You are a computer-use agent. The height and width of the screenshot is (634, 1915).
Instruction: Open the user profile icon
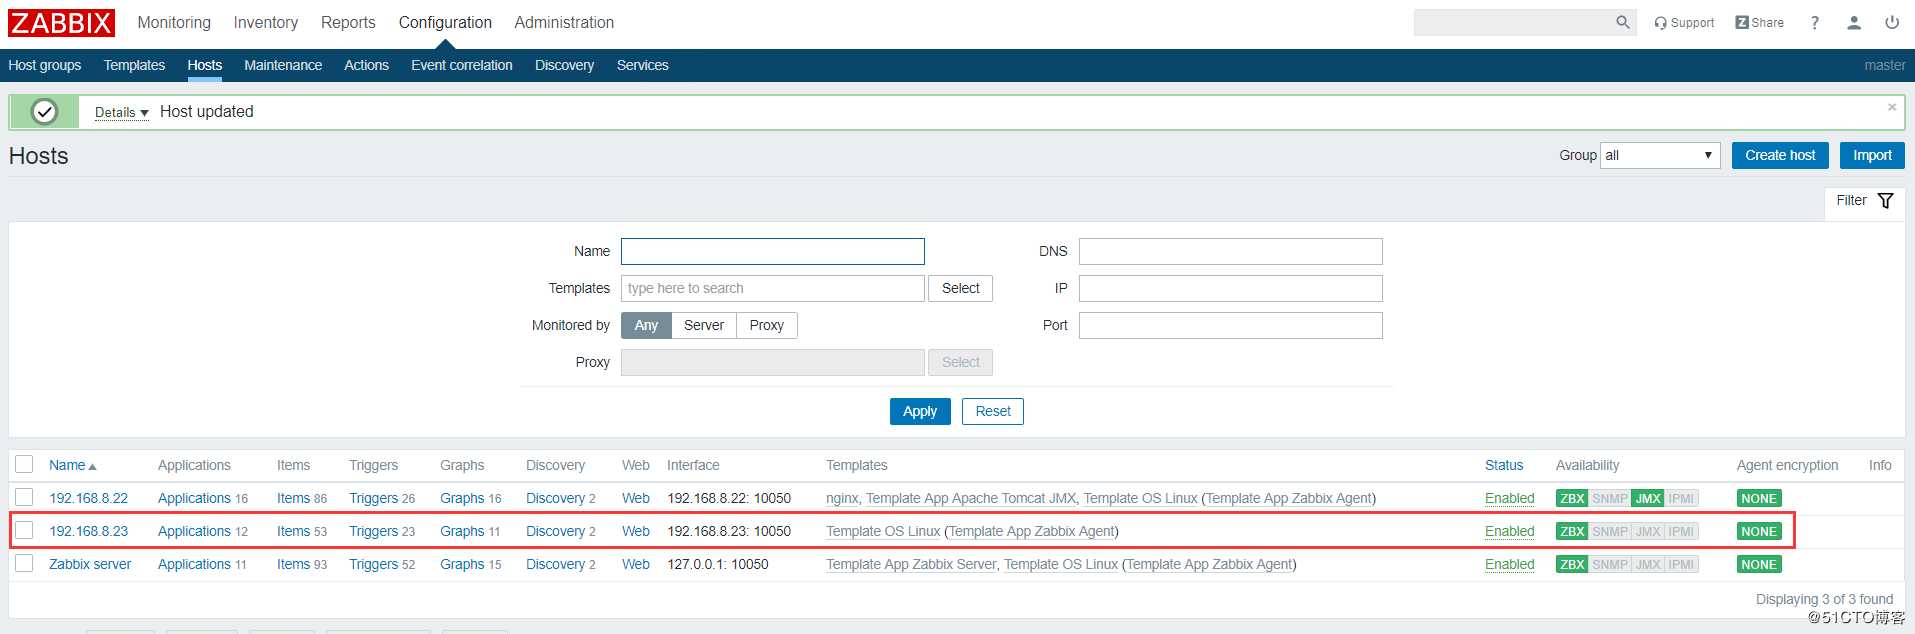1854,22
